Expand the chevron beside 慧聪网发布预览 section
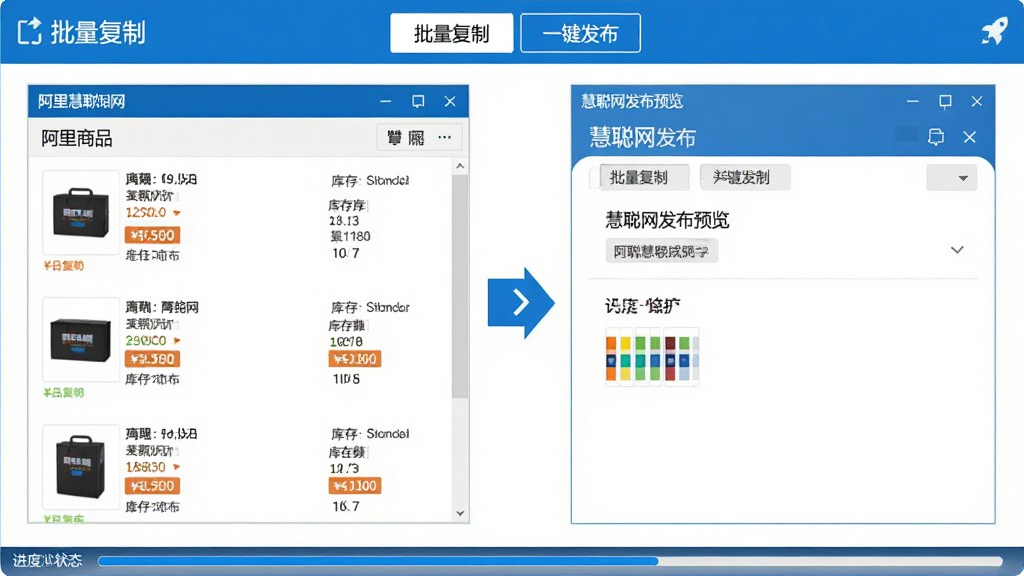 [x=957, y=250]
